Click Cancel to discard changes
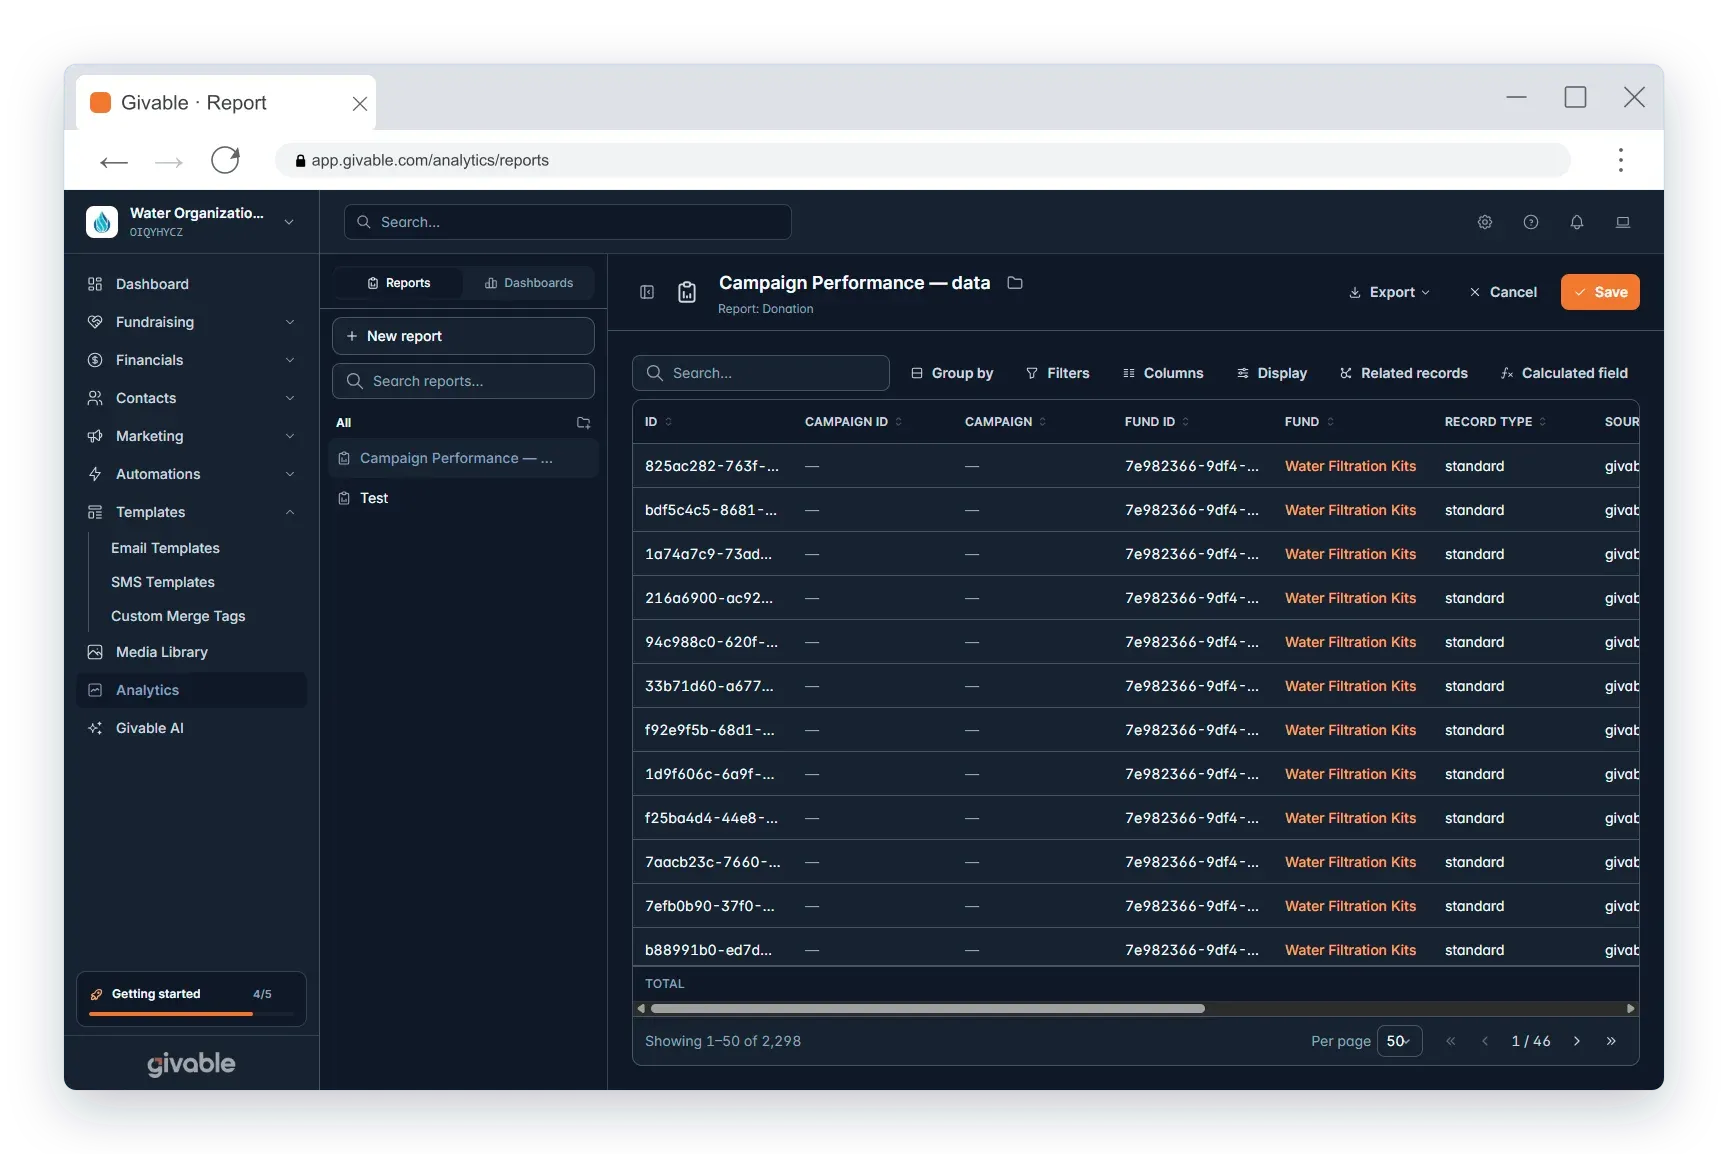The height and width of the screenshot is (1154, 1728). click(1503, 292)
